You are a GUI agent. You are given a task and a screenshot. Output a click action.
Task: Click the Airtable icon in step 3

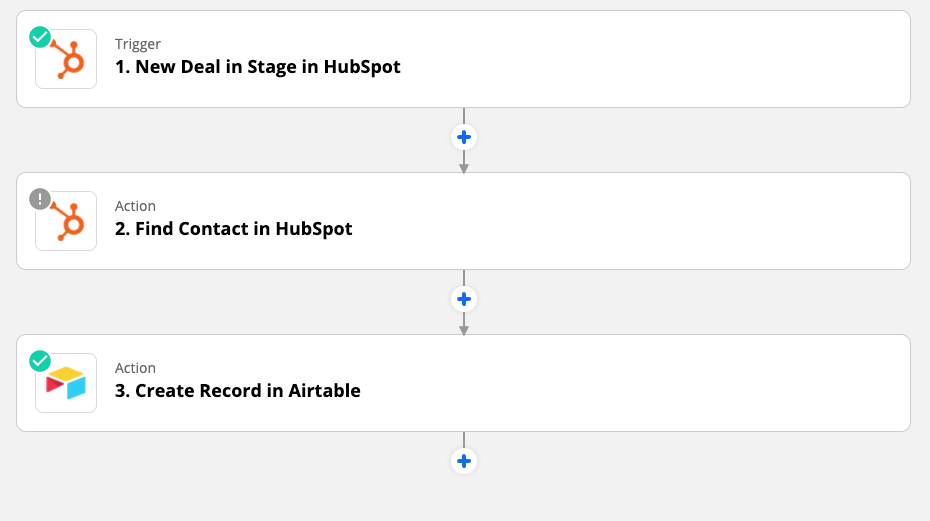tap(66, 383)
